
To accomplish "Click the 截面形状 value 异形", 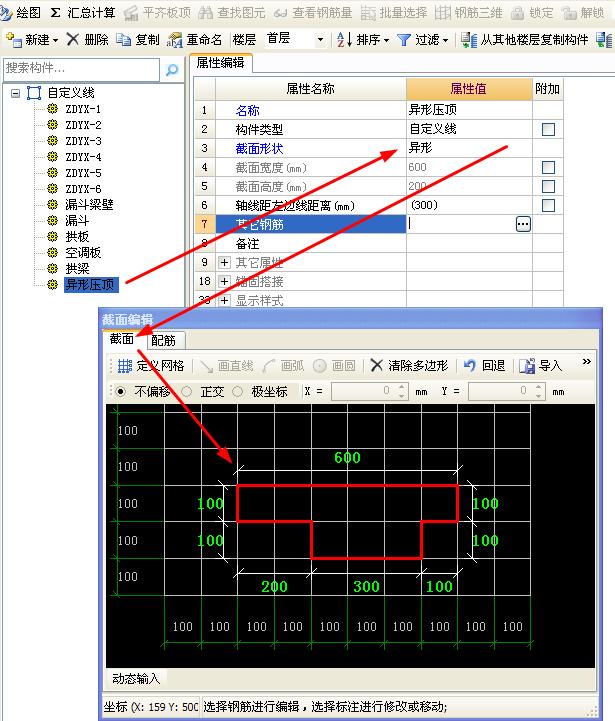I will tap(469, 148).
